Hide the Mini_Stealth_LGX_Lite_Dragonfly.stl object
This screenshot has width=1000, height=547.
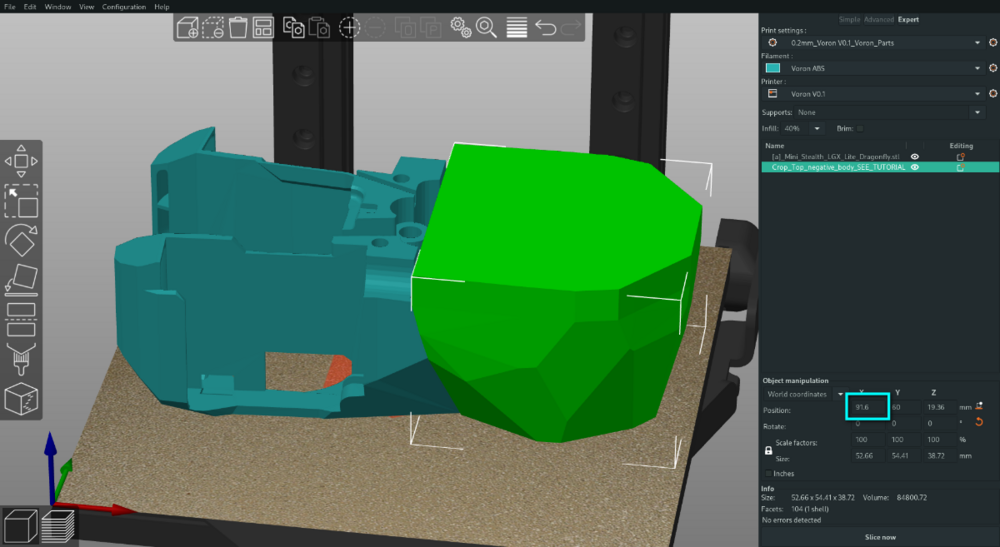[915, 156]
